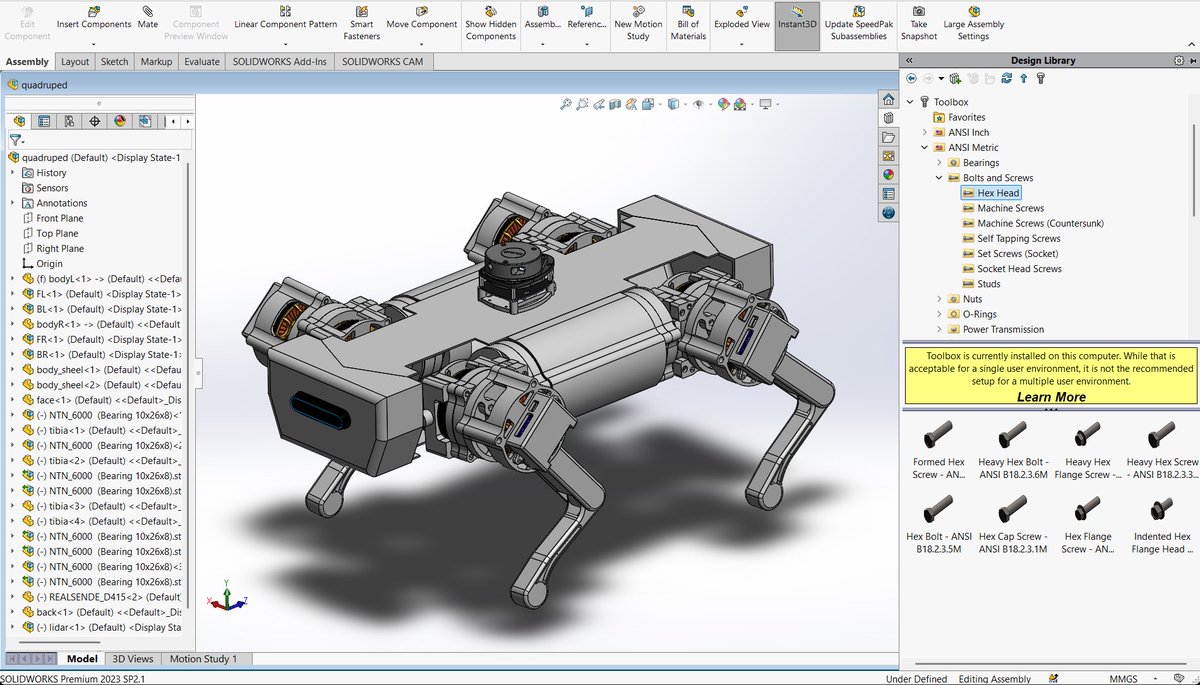Image resolution: width=1200 pixels, height=685 pixels.
Task: Switch to the Evaluate tab
Action: (201, 61)
